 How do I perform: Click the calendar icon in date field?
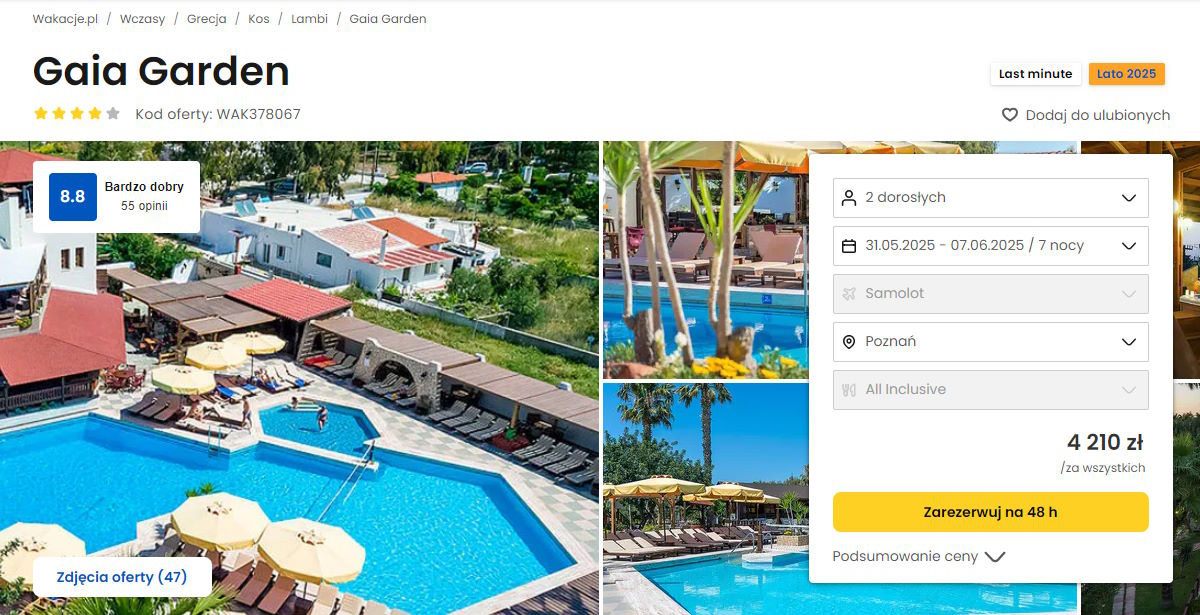849,246
